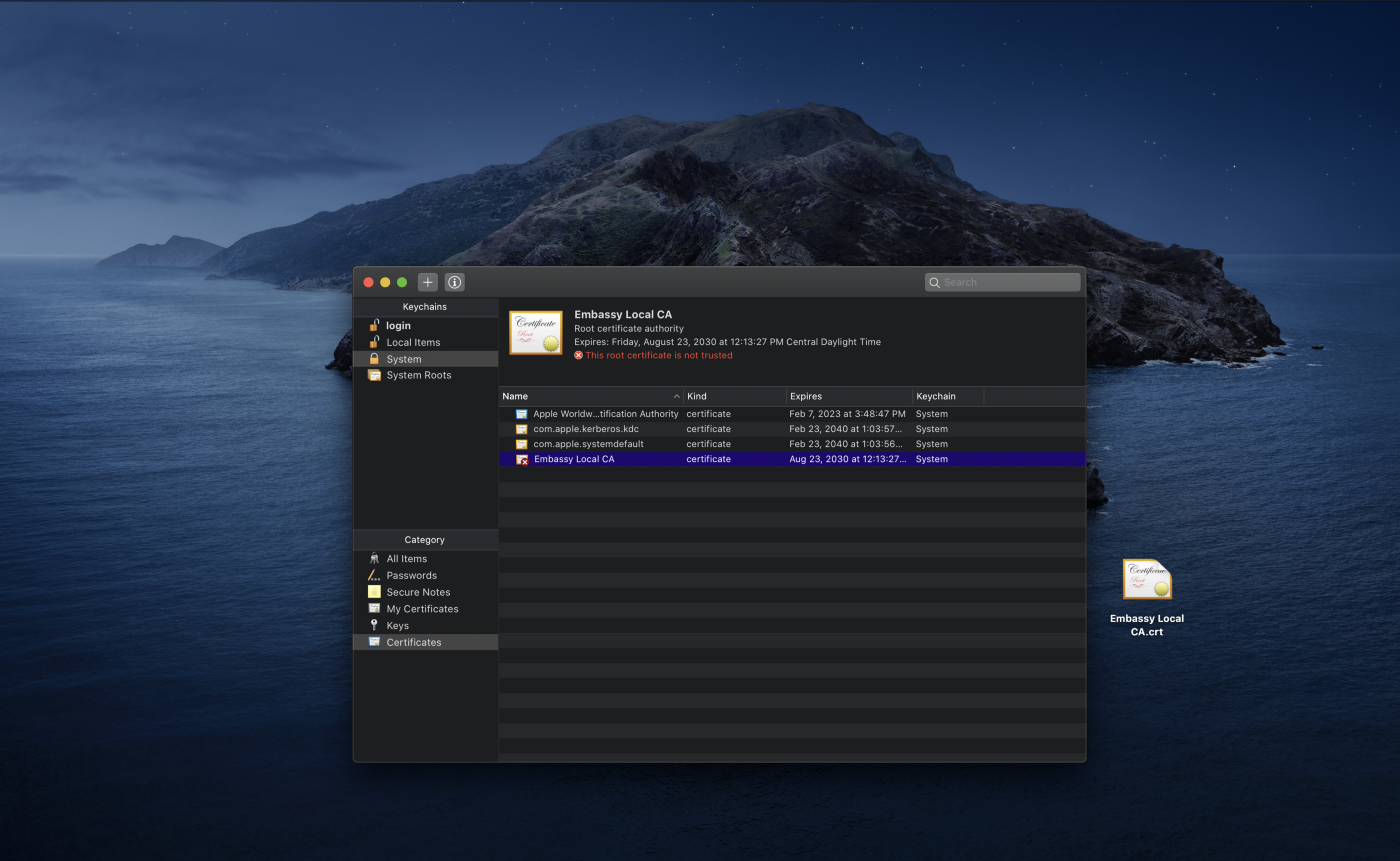
Task: Click the Keychain column header
Action: (x=946, y=396)
